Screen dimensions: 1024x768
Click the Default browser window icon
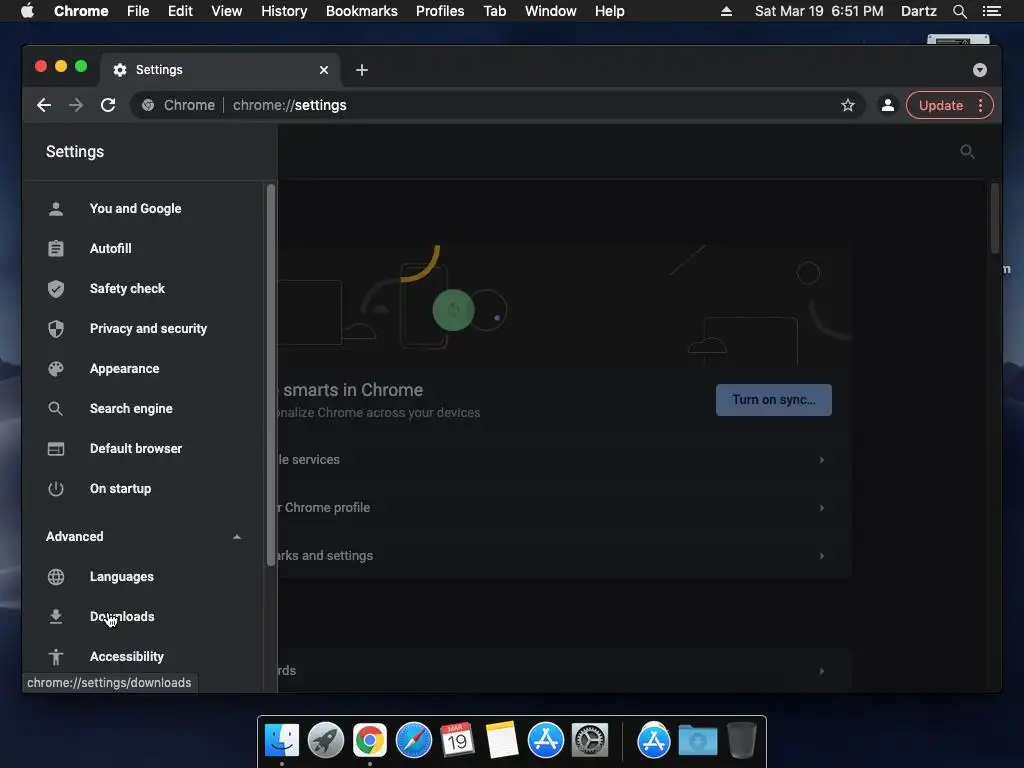(x=56, y=449)
